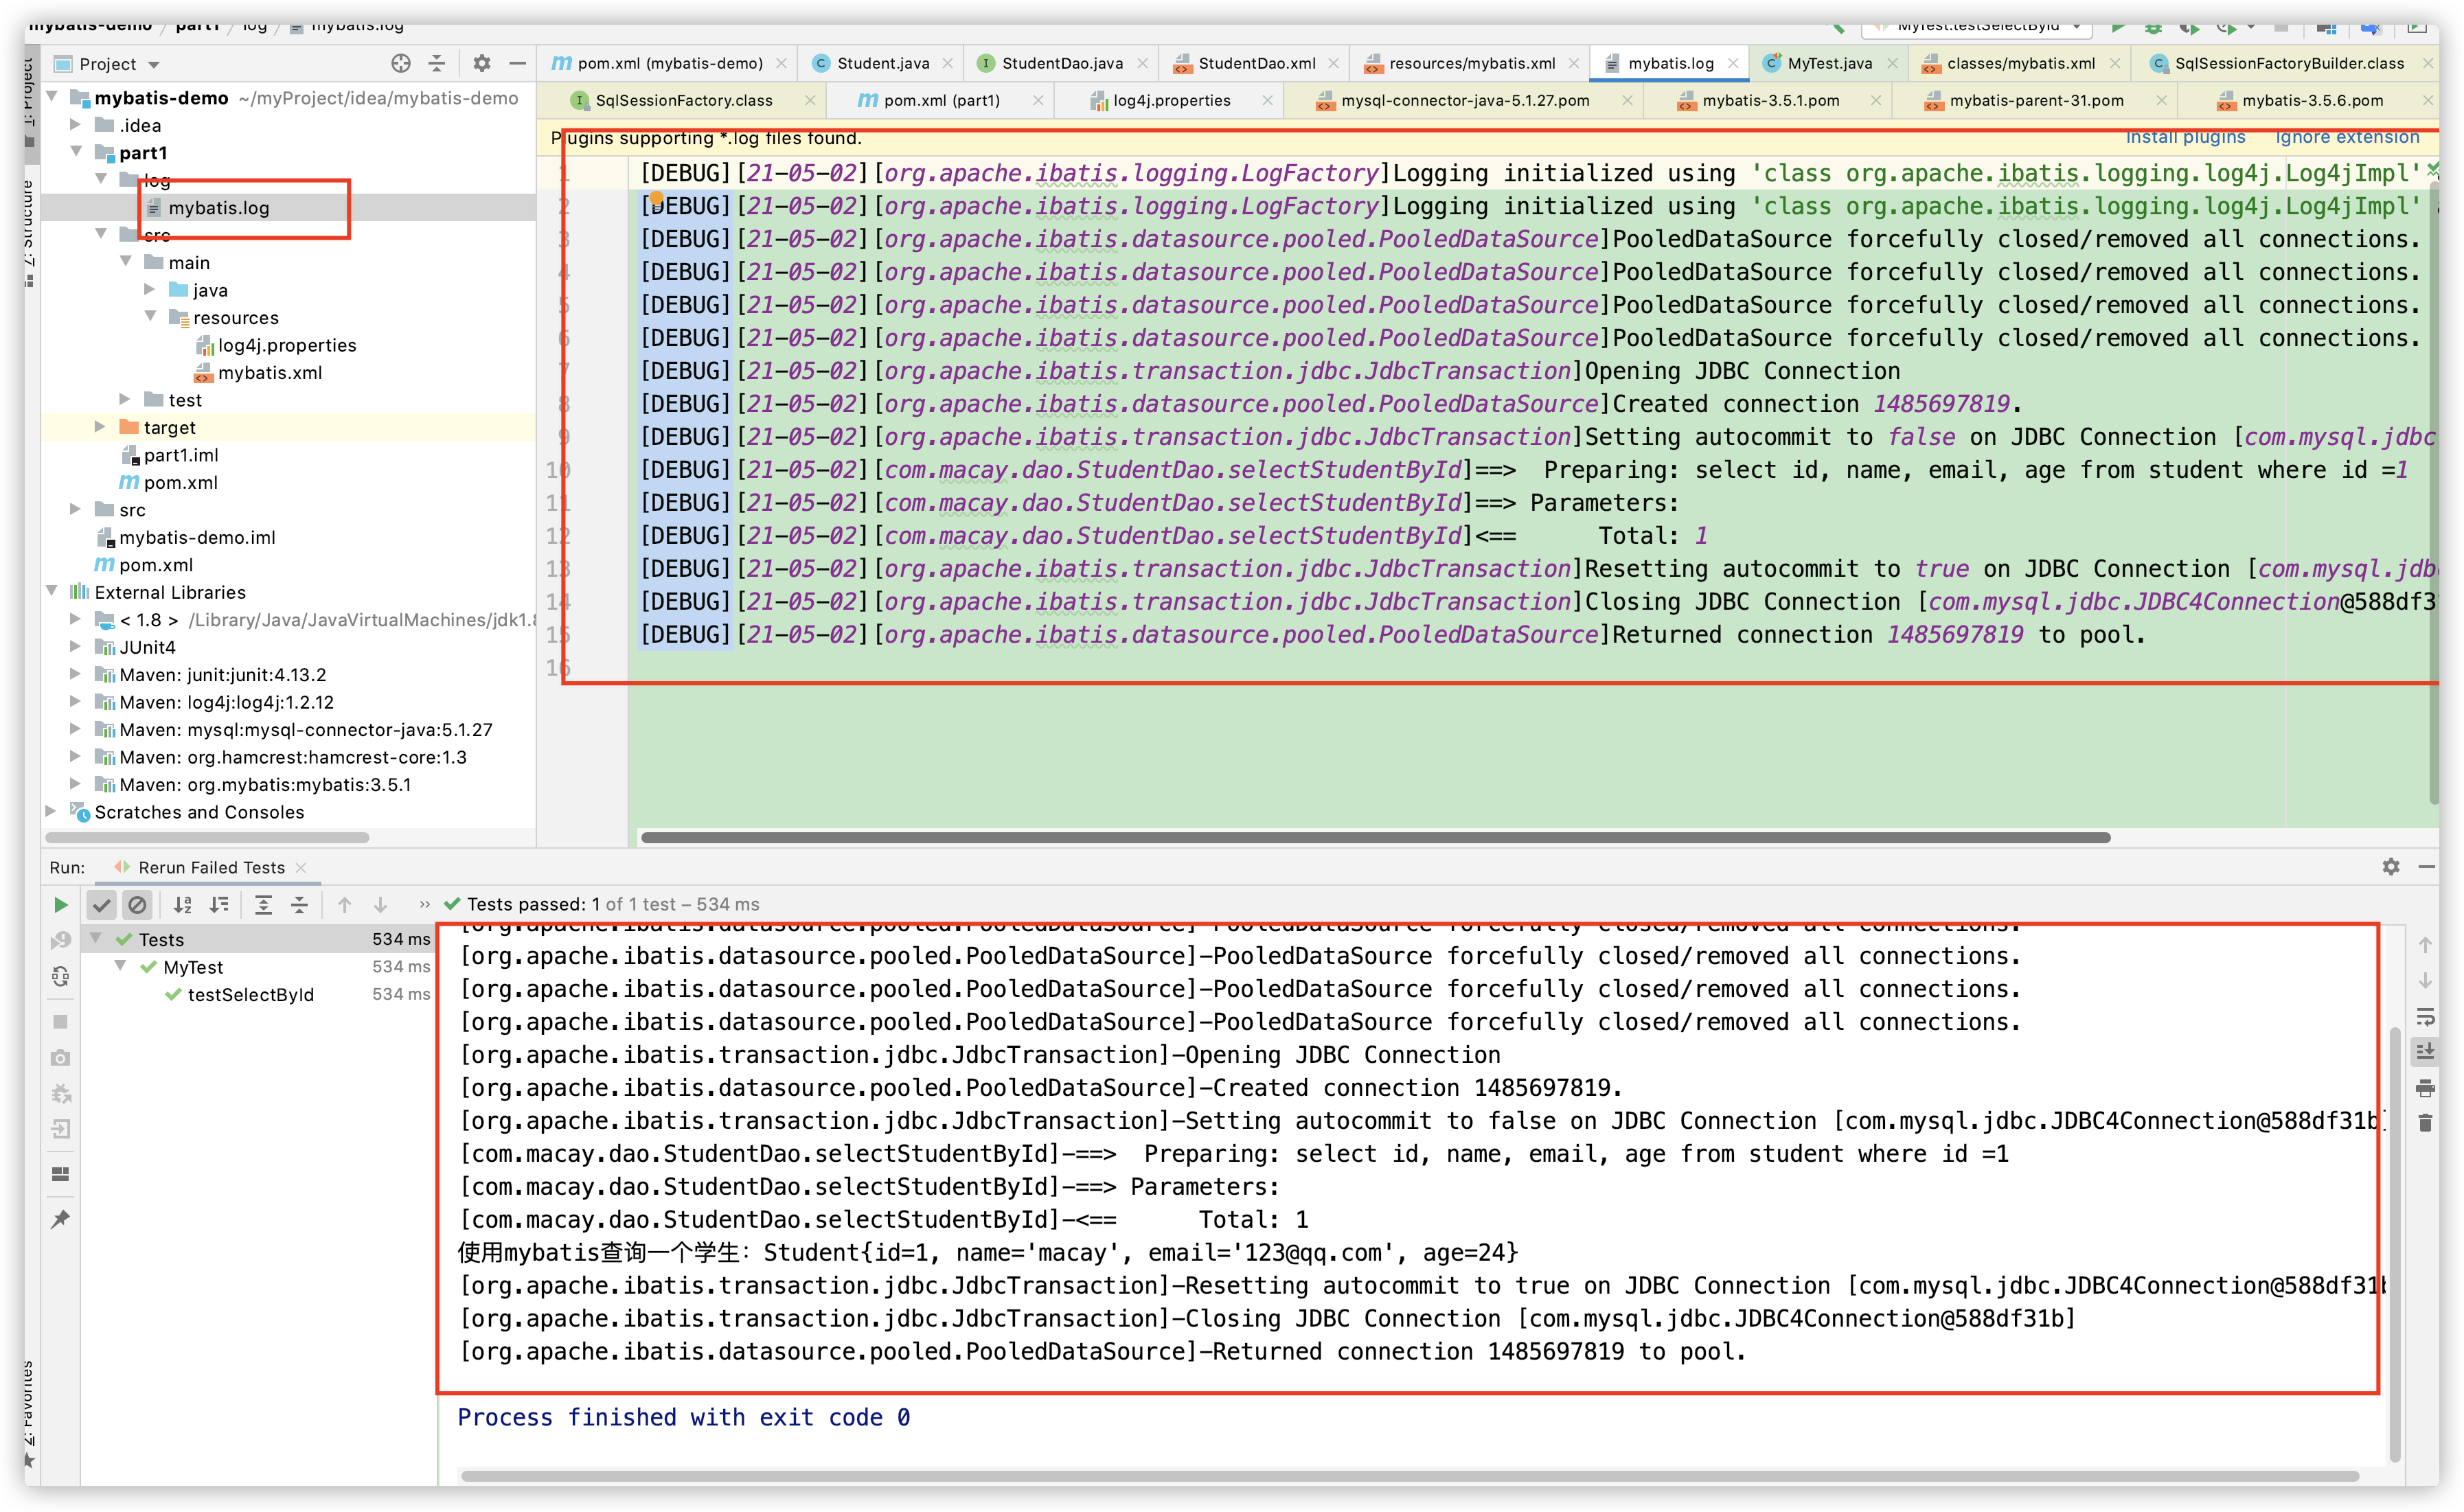Click the locate file crosshair icon in Project panel
The image size is (2464, 1512).
[x=401, y=64]
